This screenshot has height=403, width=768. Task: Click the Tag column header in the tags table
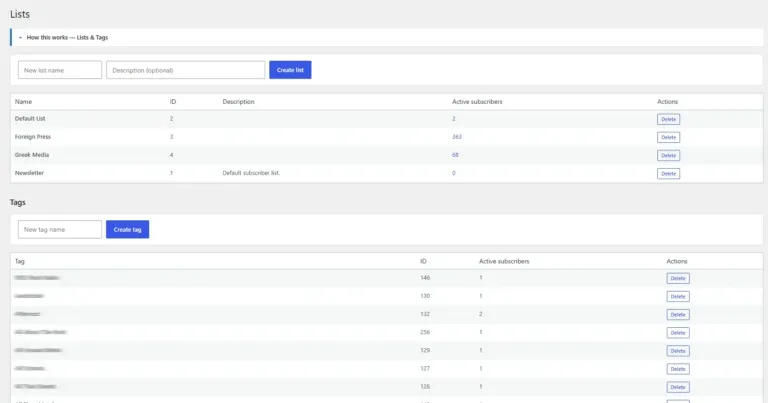(20, 261)
